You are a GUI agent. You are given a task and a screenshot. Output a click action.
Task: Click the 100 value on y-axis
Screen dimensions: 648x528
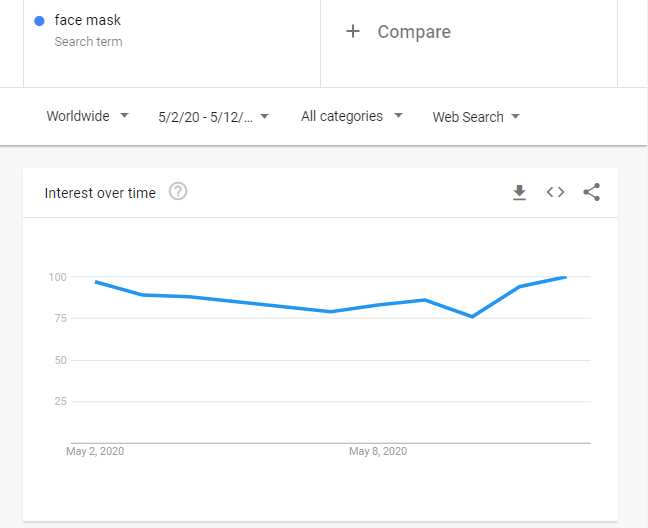coord(56,276)
